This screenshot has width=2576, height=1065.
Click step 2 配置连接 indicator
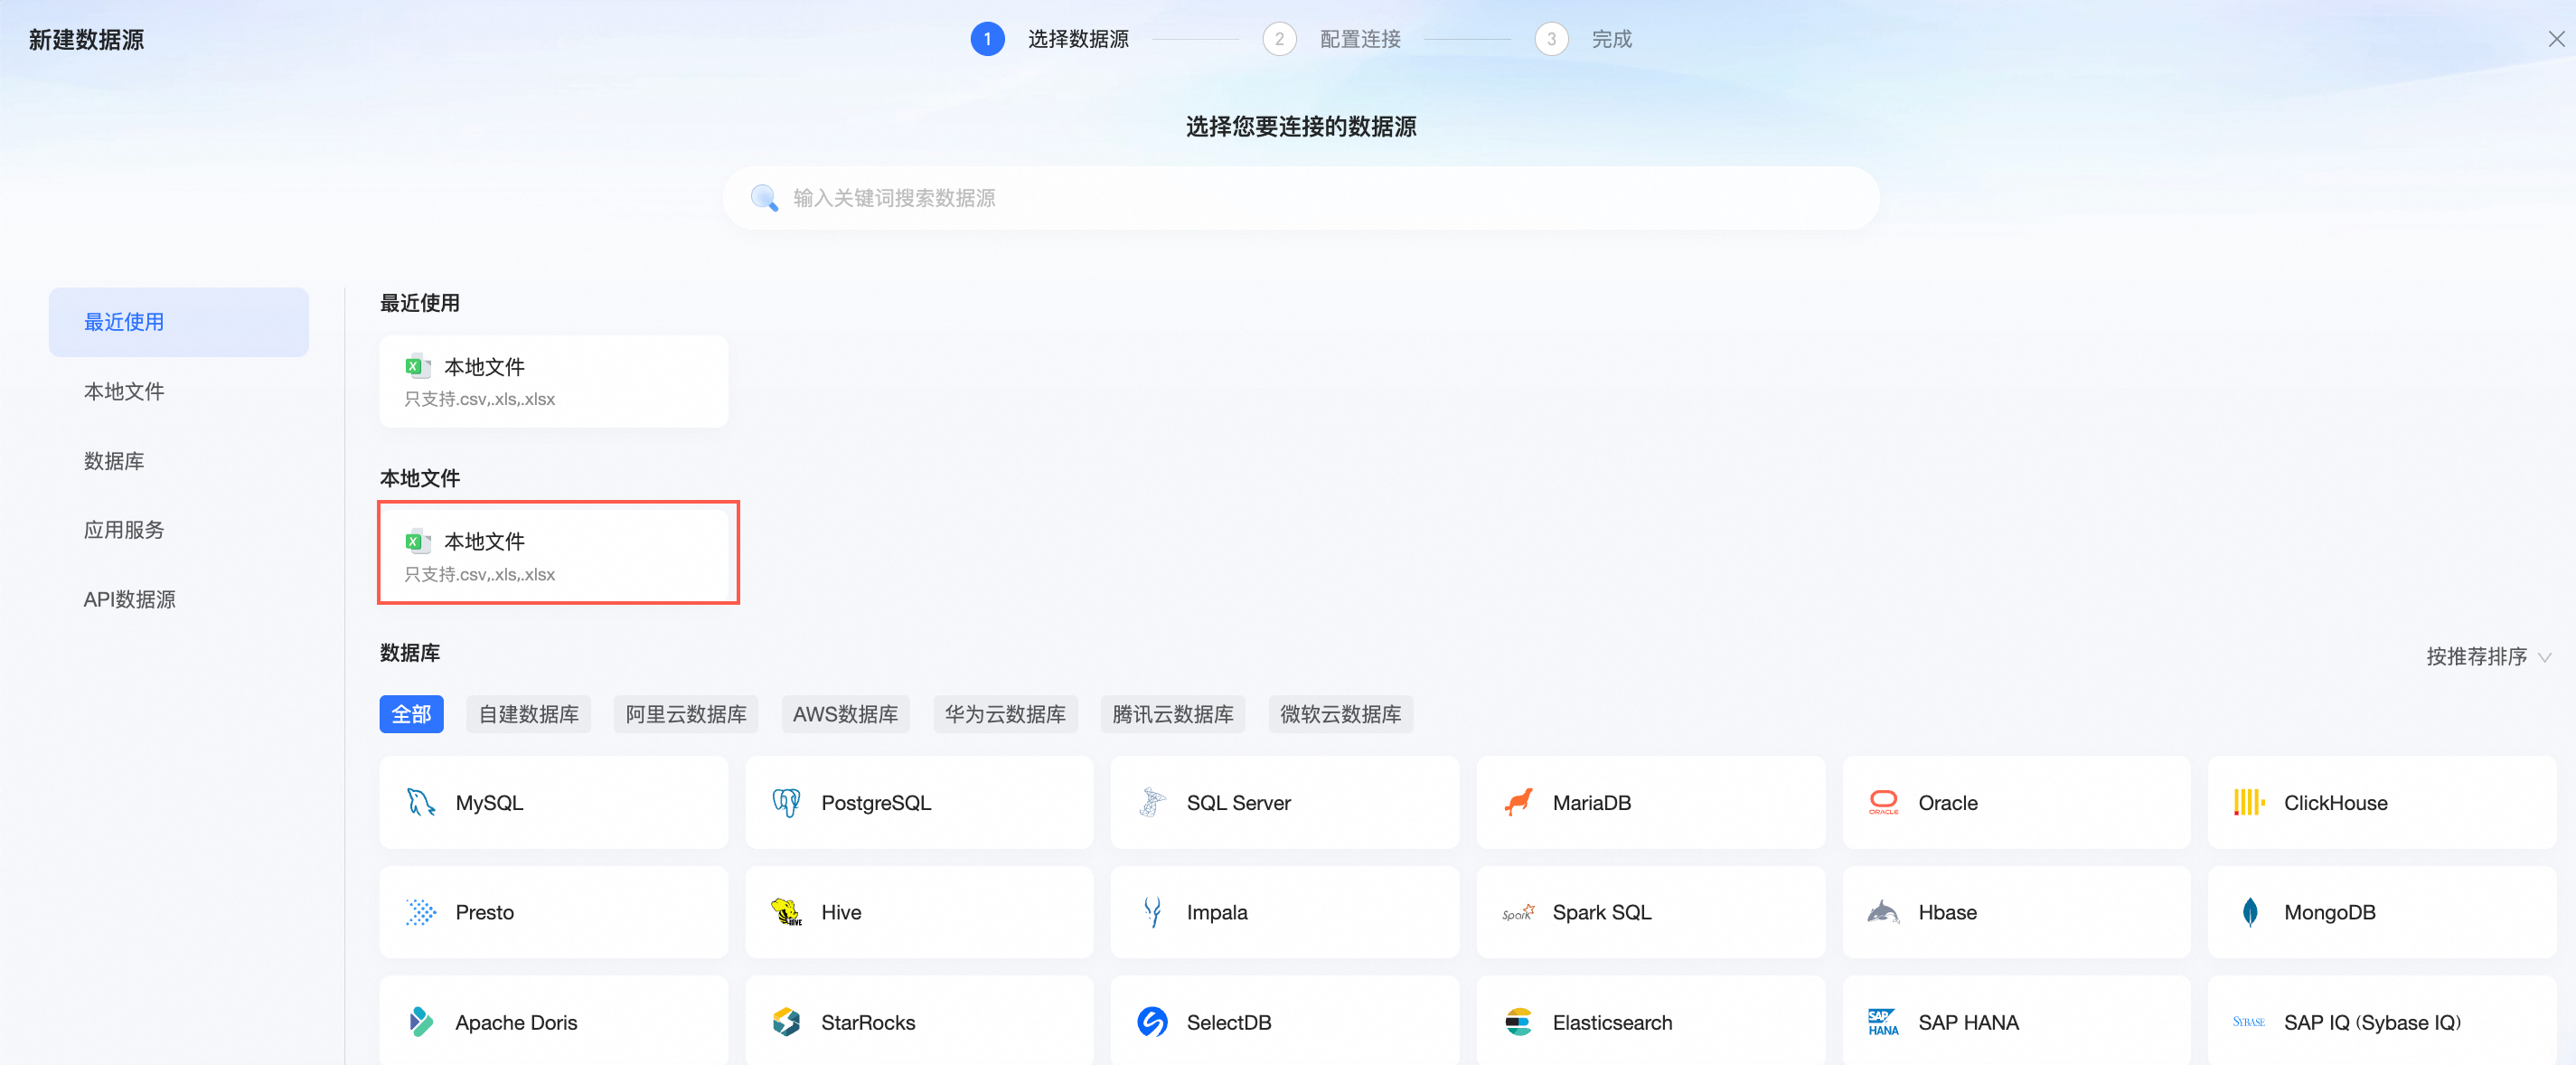point(1332,39)
